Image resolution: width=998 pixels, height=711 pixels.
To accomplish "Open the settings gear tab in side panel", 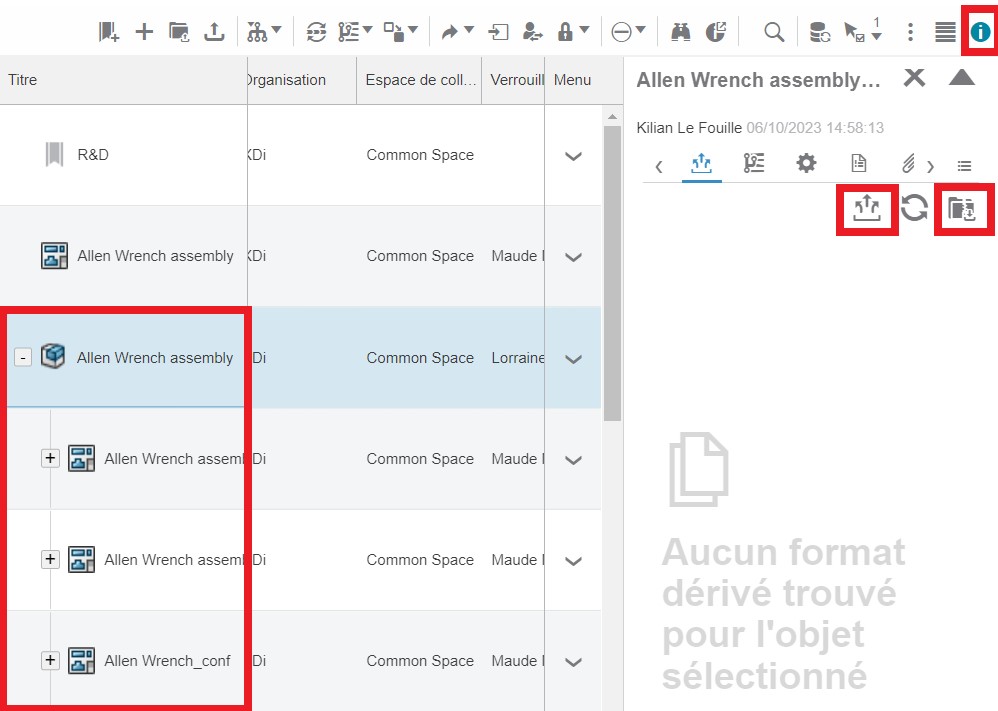I will pos(806,164).
